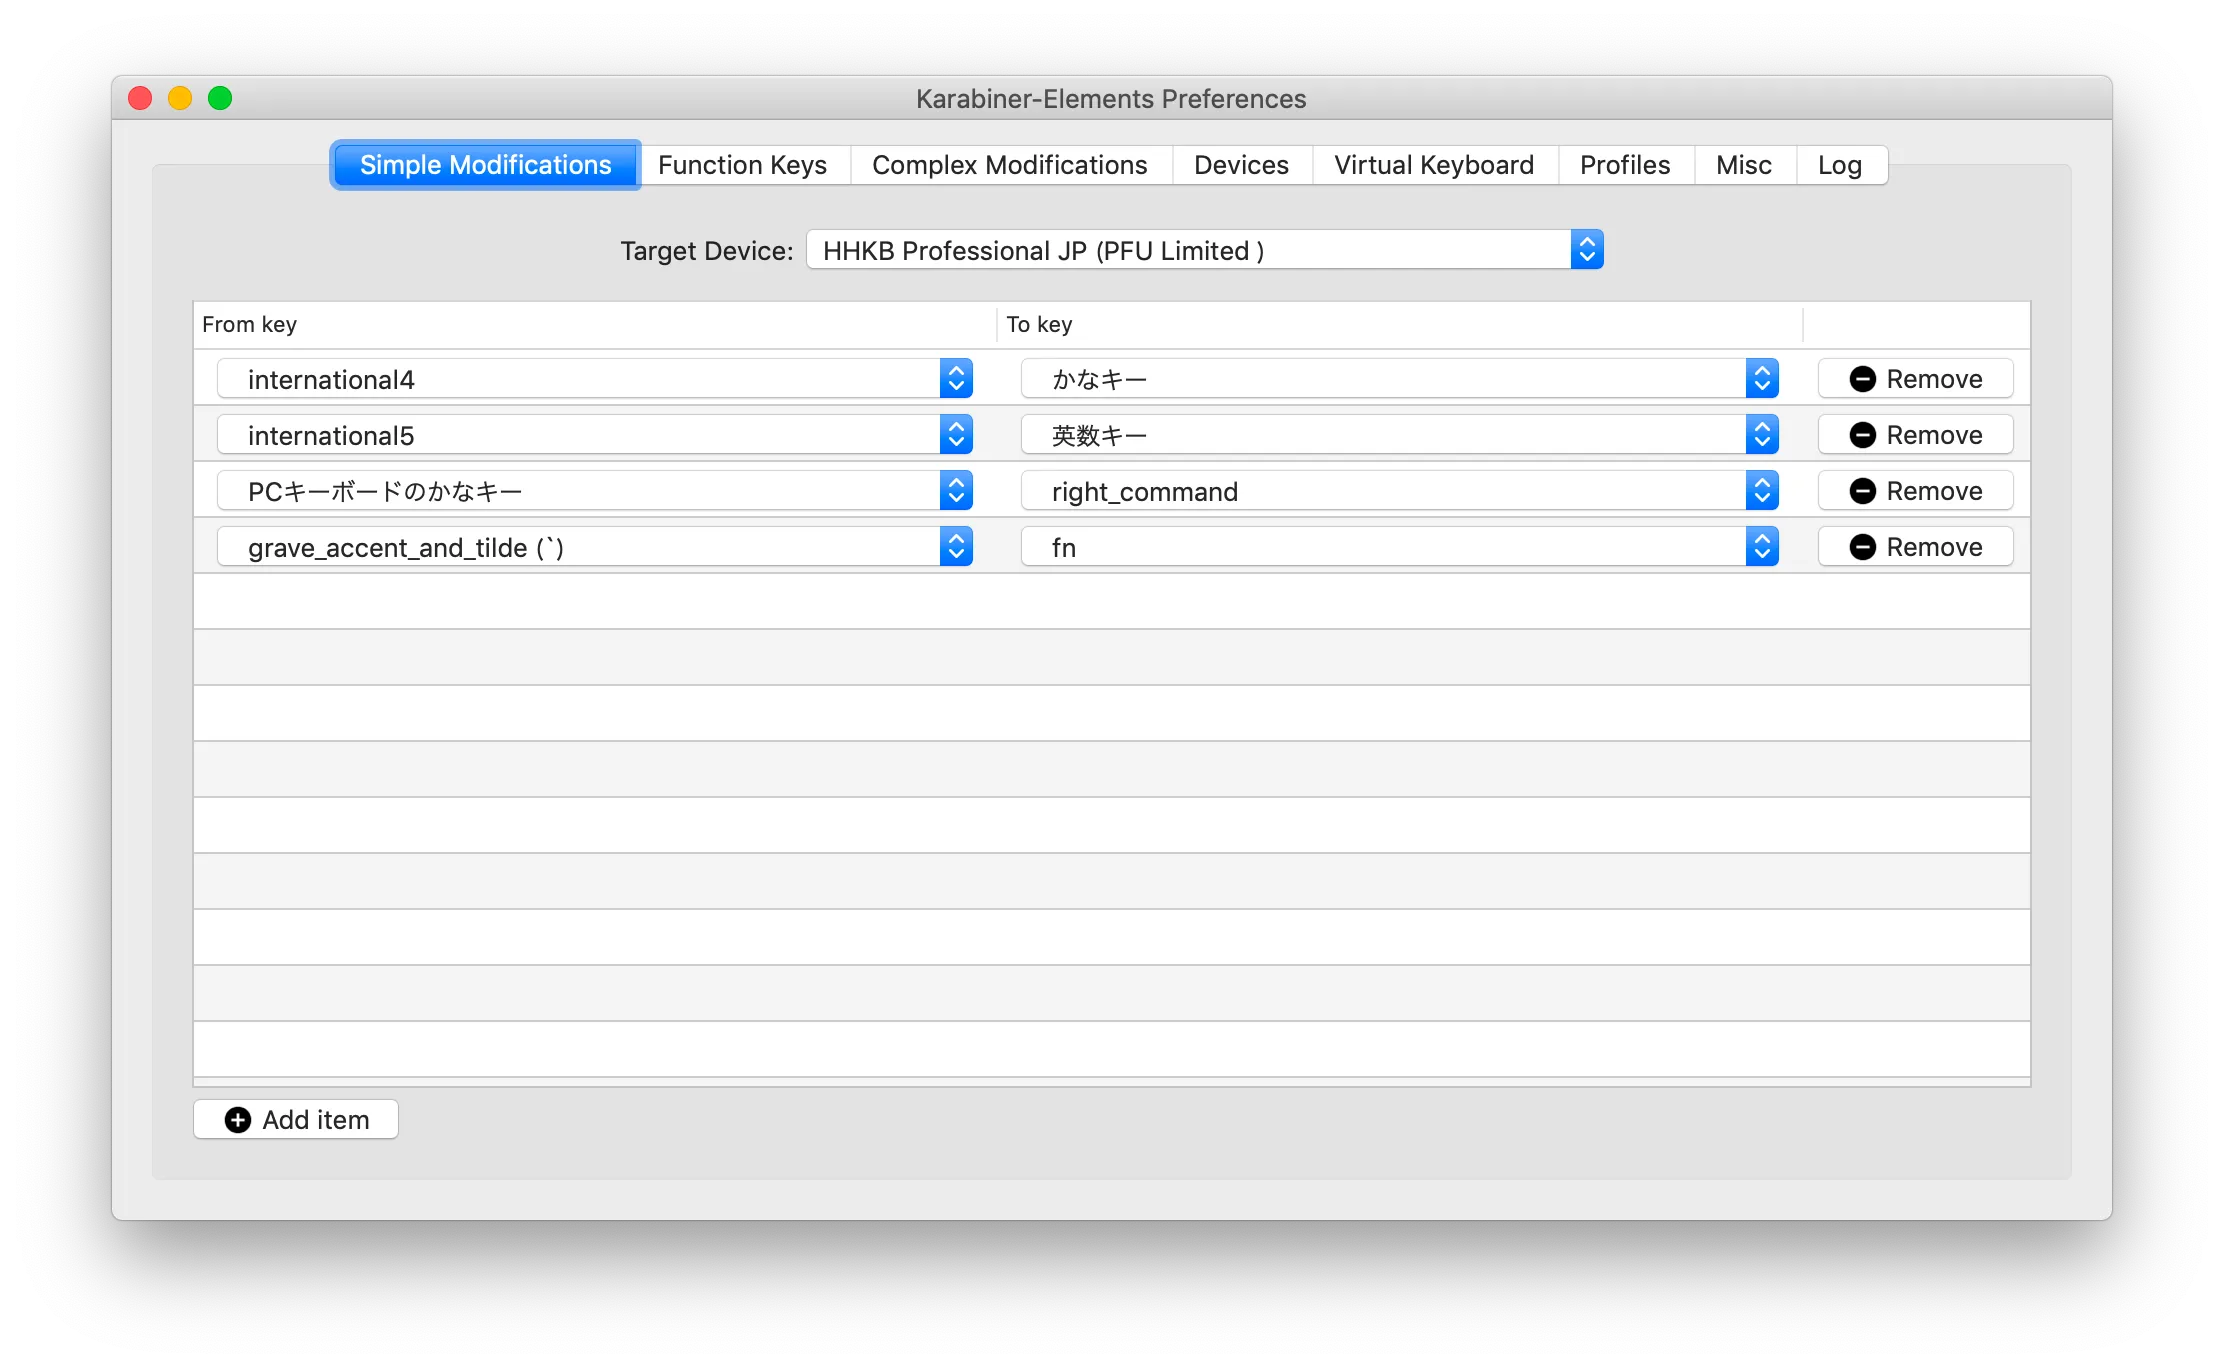Click the stepper arrows on the Target Device selector
2224x1368 pixels.
pos(1586,249)
